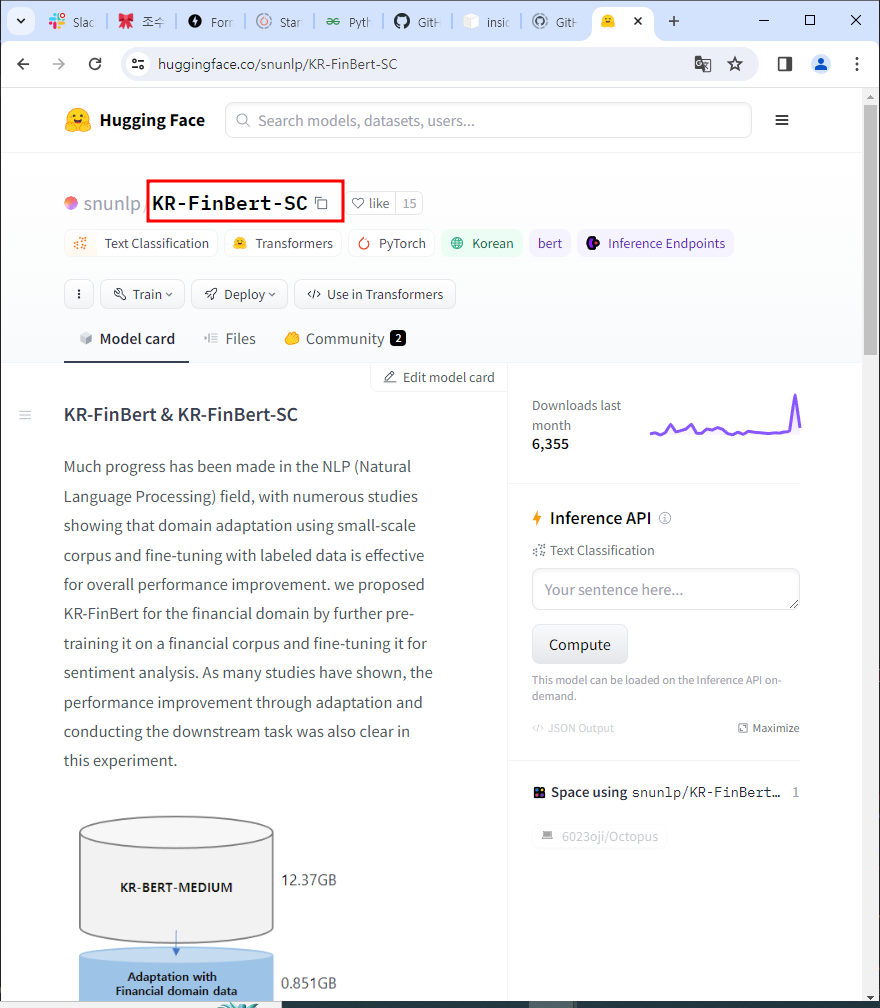Translate this page icon

point(703,64)
